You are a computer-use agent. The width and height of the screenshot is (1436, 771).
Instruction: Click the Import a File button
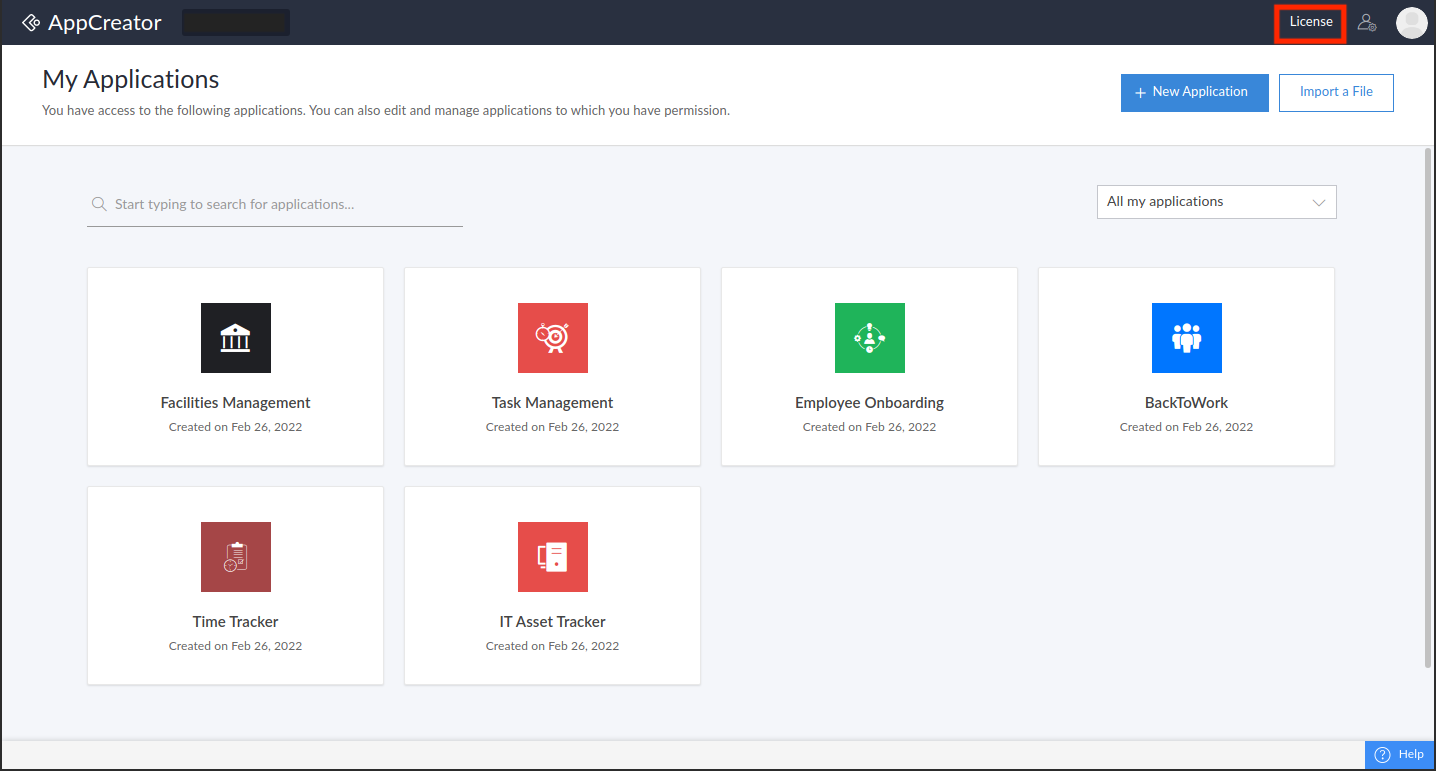pos(1336,92)
